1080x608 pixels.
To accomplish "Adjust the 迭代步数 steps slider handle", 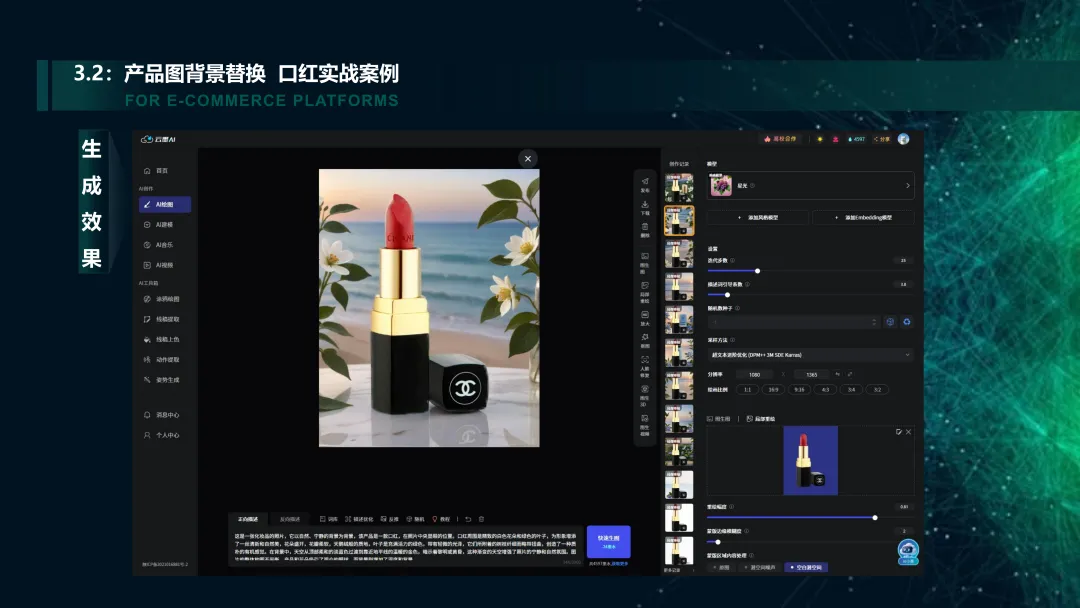I will pyautogui.click(x=757, y=271).
